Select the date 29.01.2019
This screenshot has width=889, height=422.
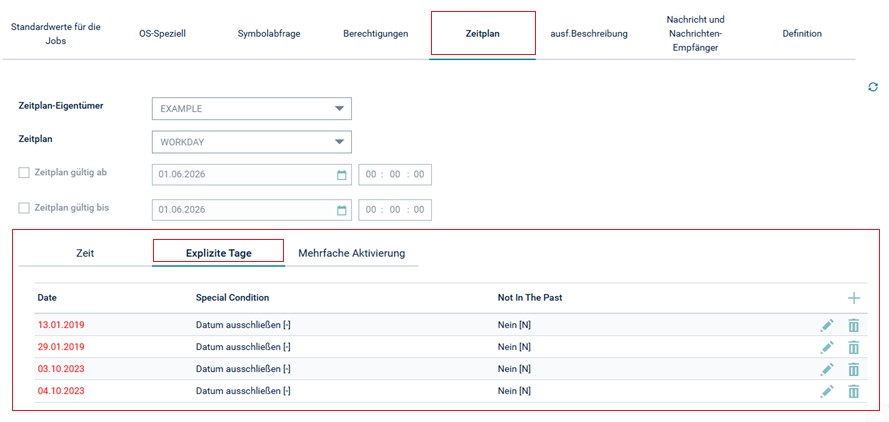coord(61,347)
